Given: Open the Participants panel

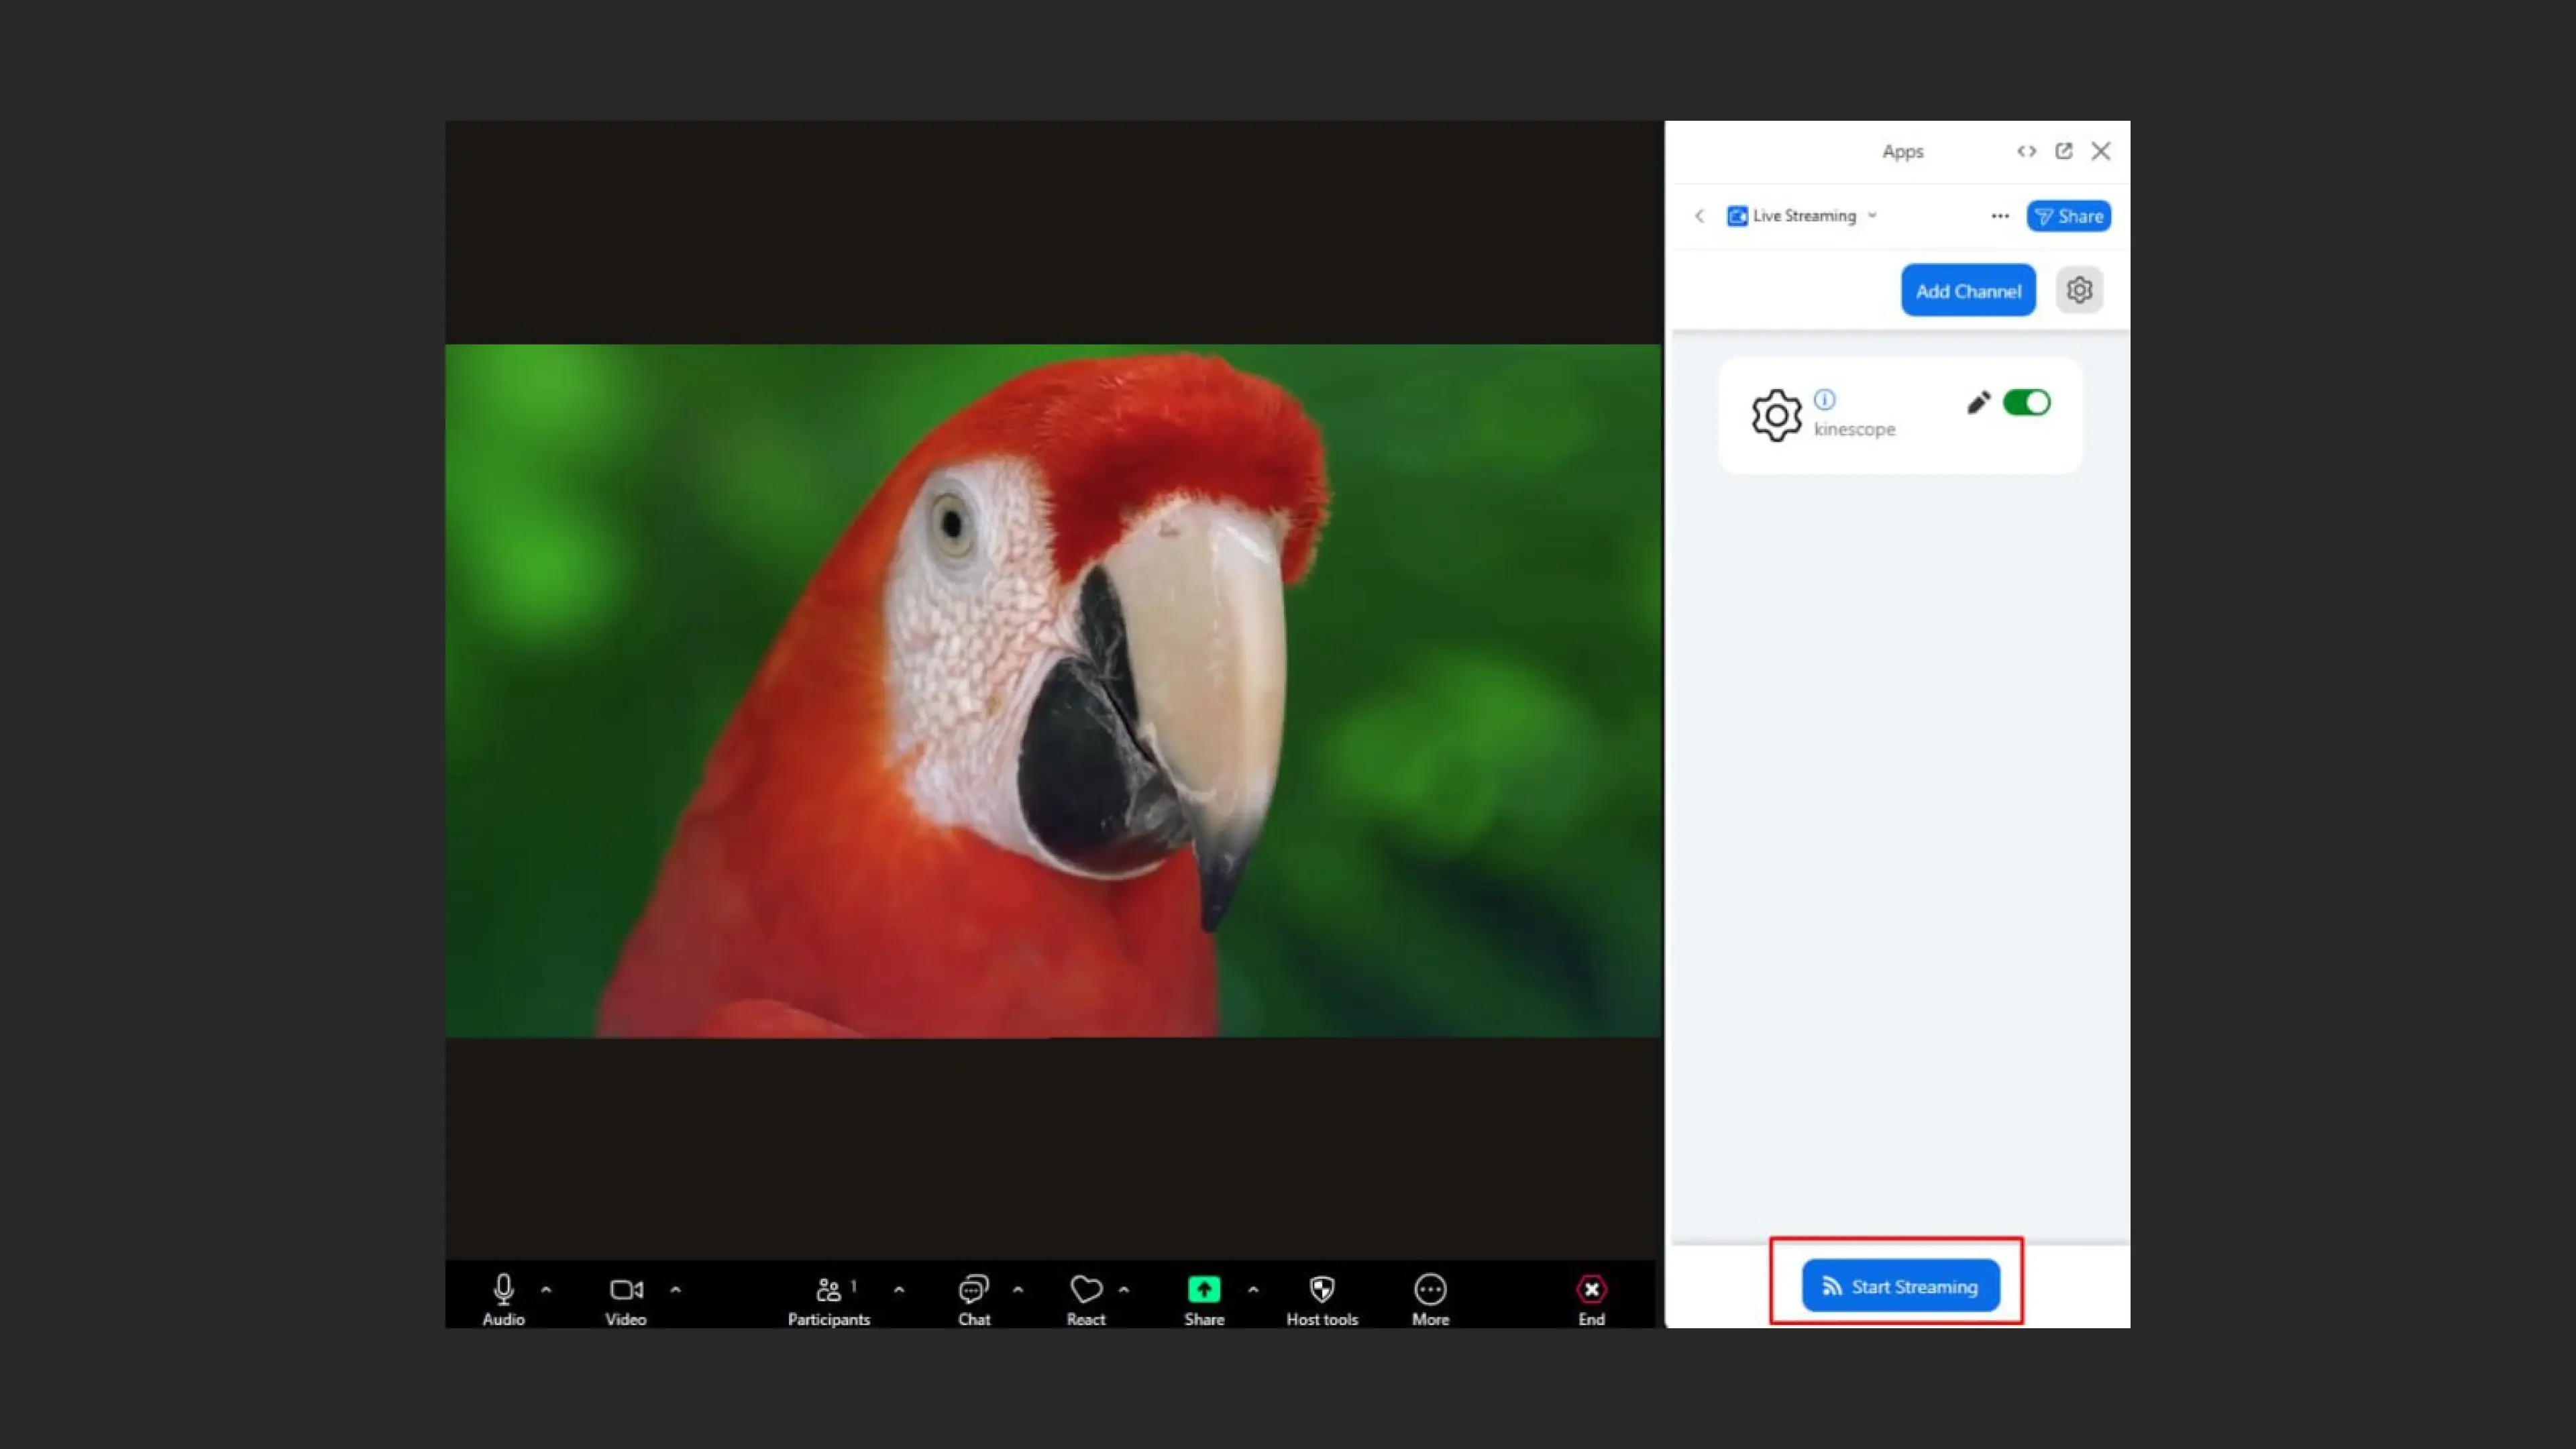Looking at the screenshot, I should 828,1289.
